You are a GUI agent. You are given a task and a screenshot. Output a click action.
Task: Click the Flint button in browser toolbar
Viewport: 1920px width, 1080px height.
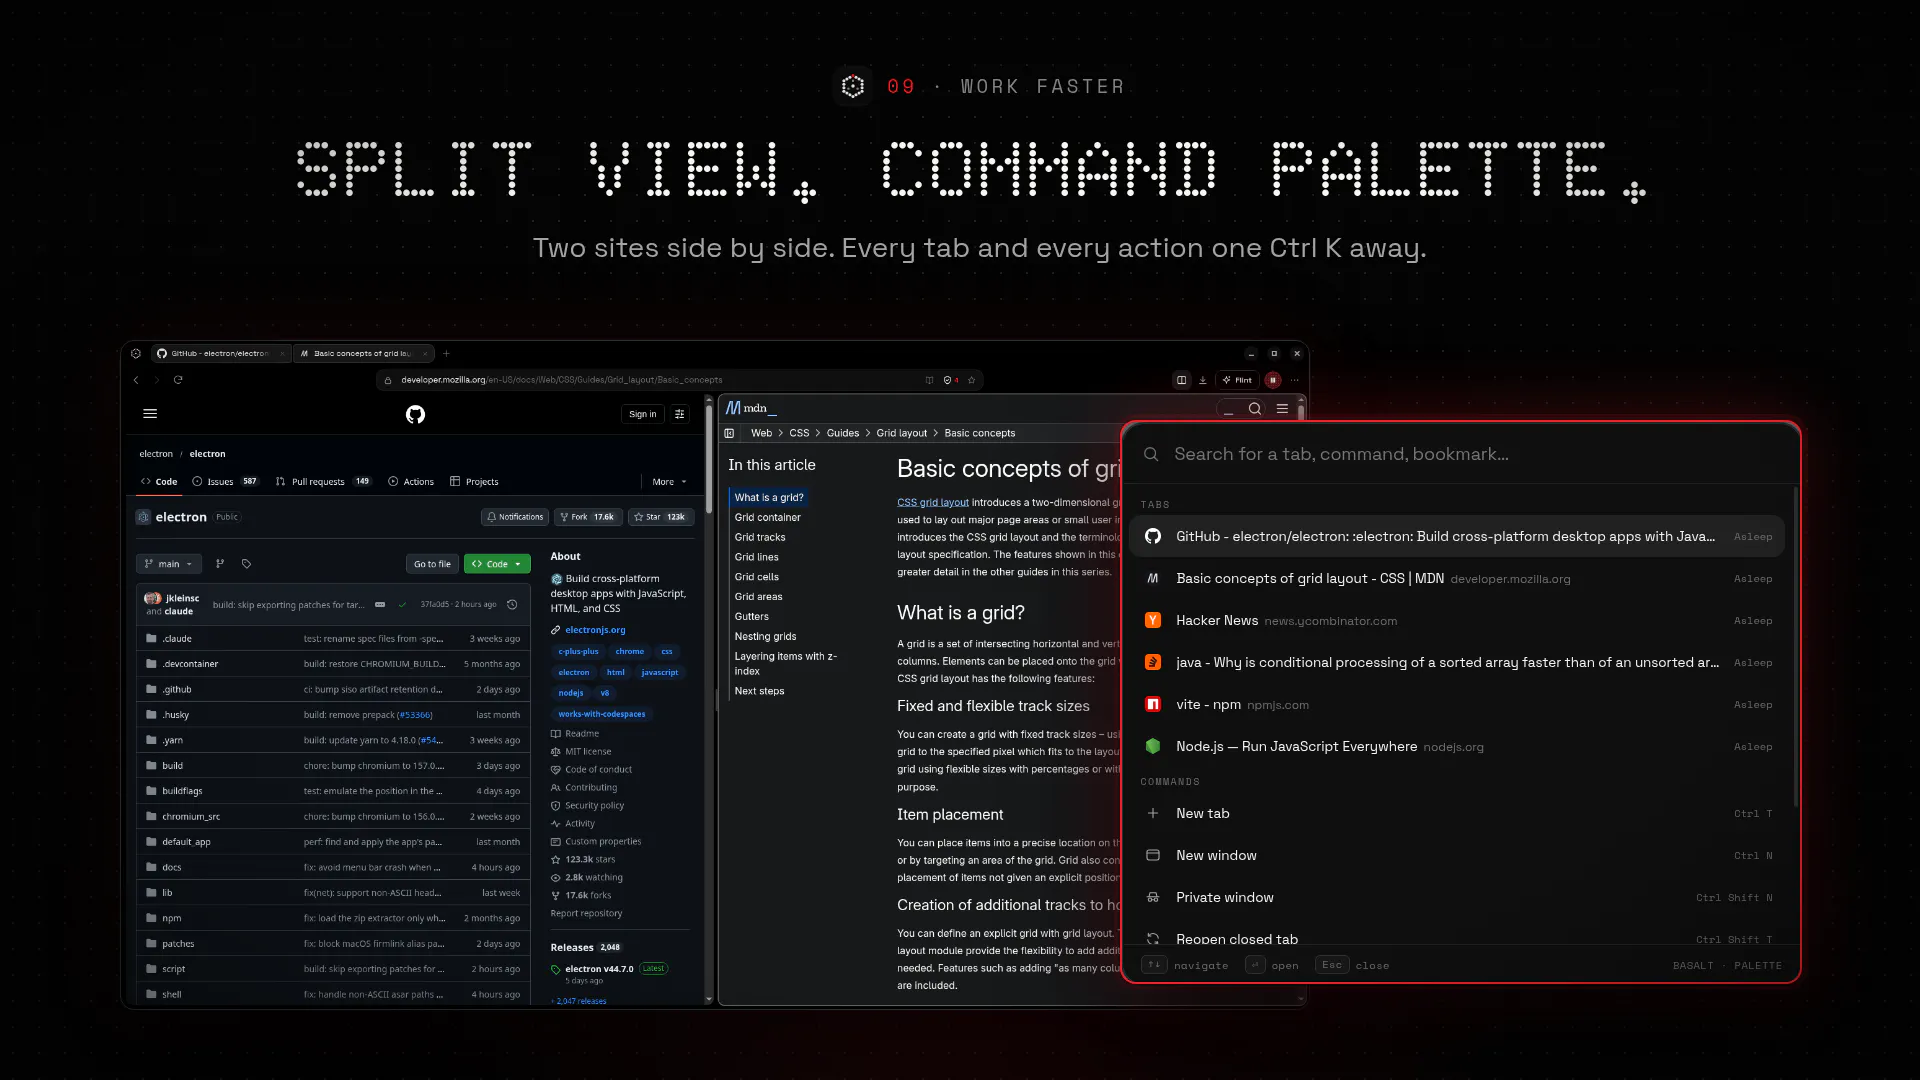point(1237,380)
